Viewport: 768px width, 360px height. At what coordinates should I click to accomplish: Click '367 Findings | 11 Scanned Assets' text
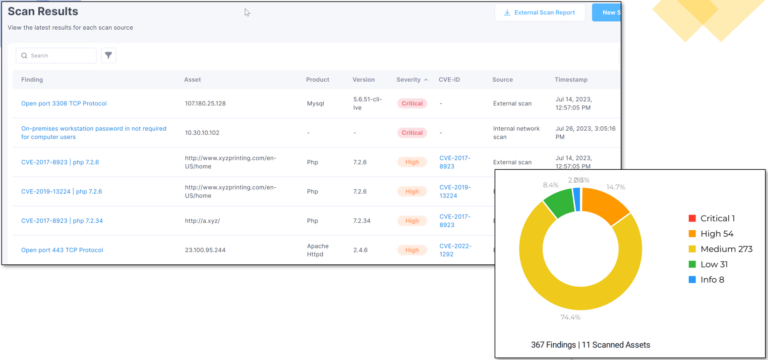(x=591, y=345)
